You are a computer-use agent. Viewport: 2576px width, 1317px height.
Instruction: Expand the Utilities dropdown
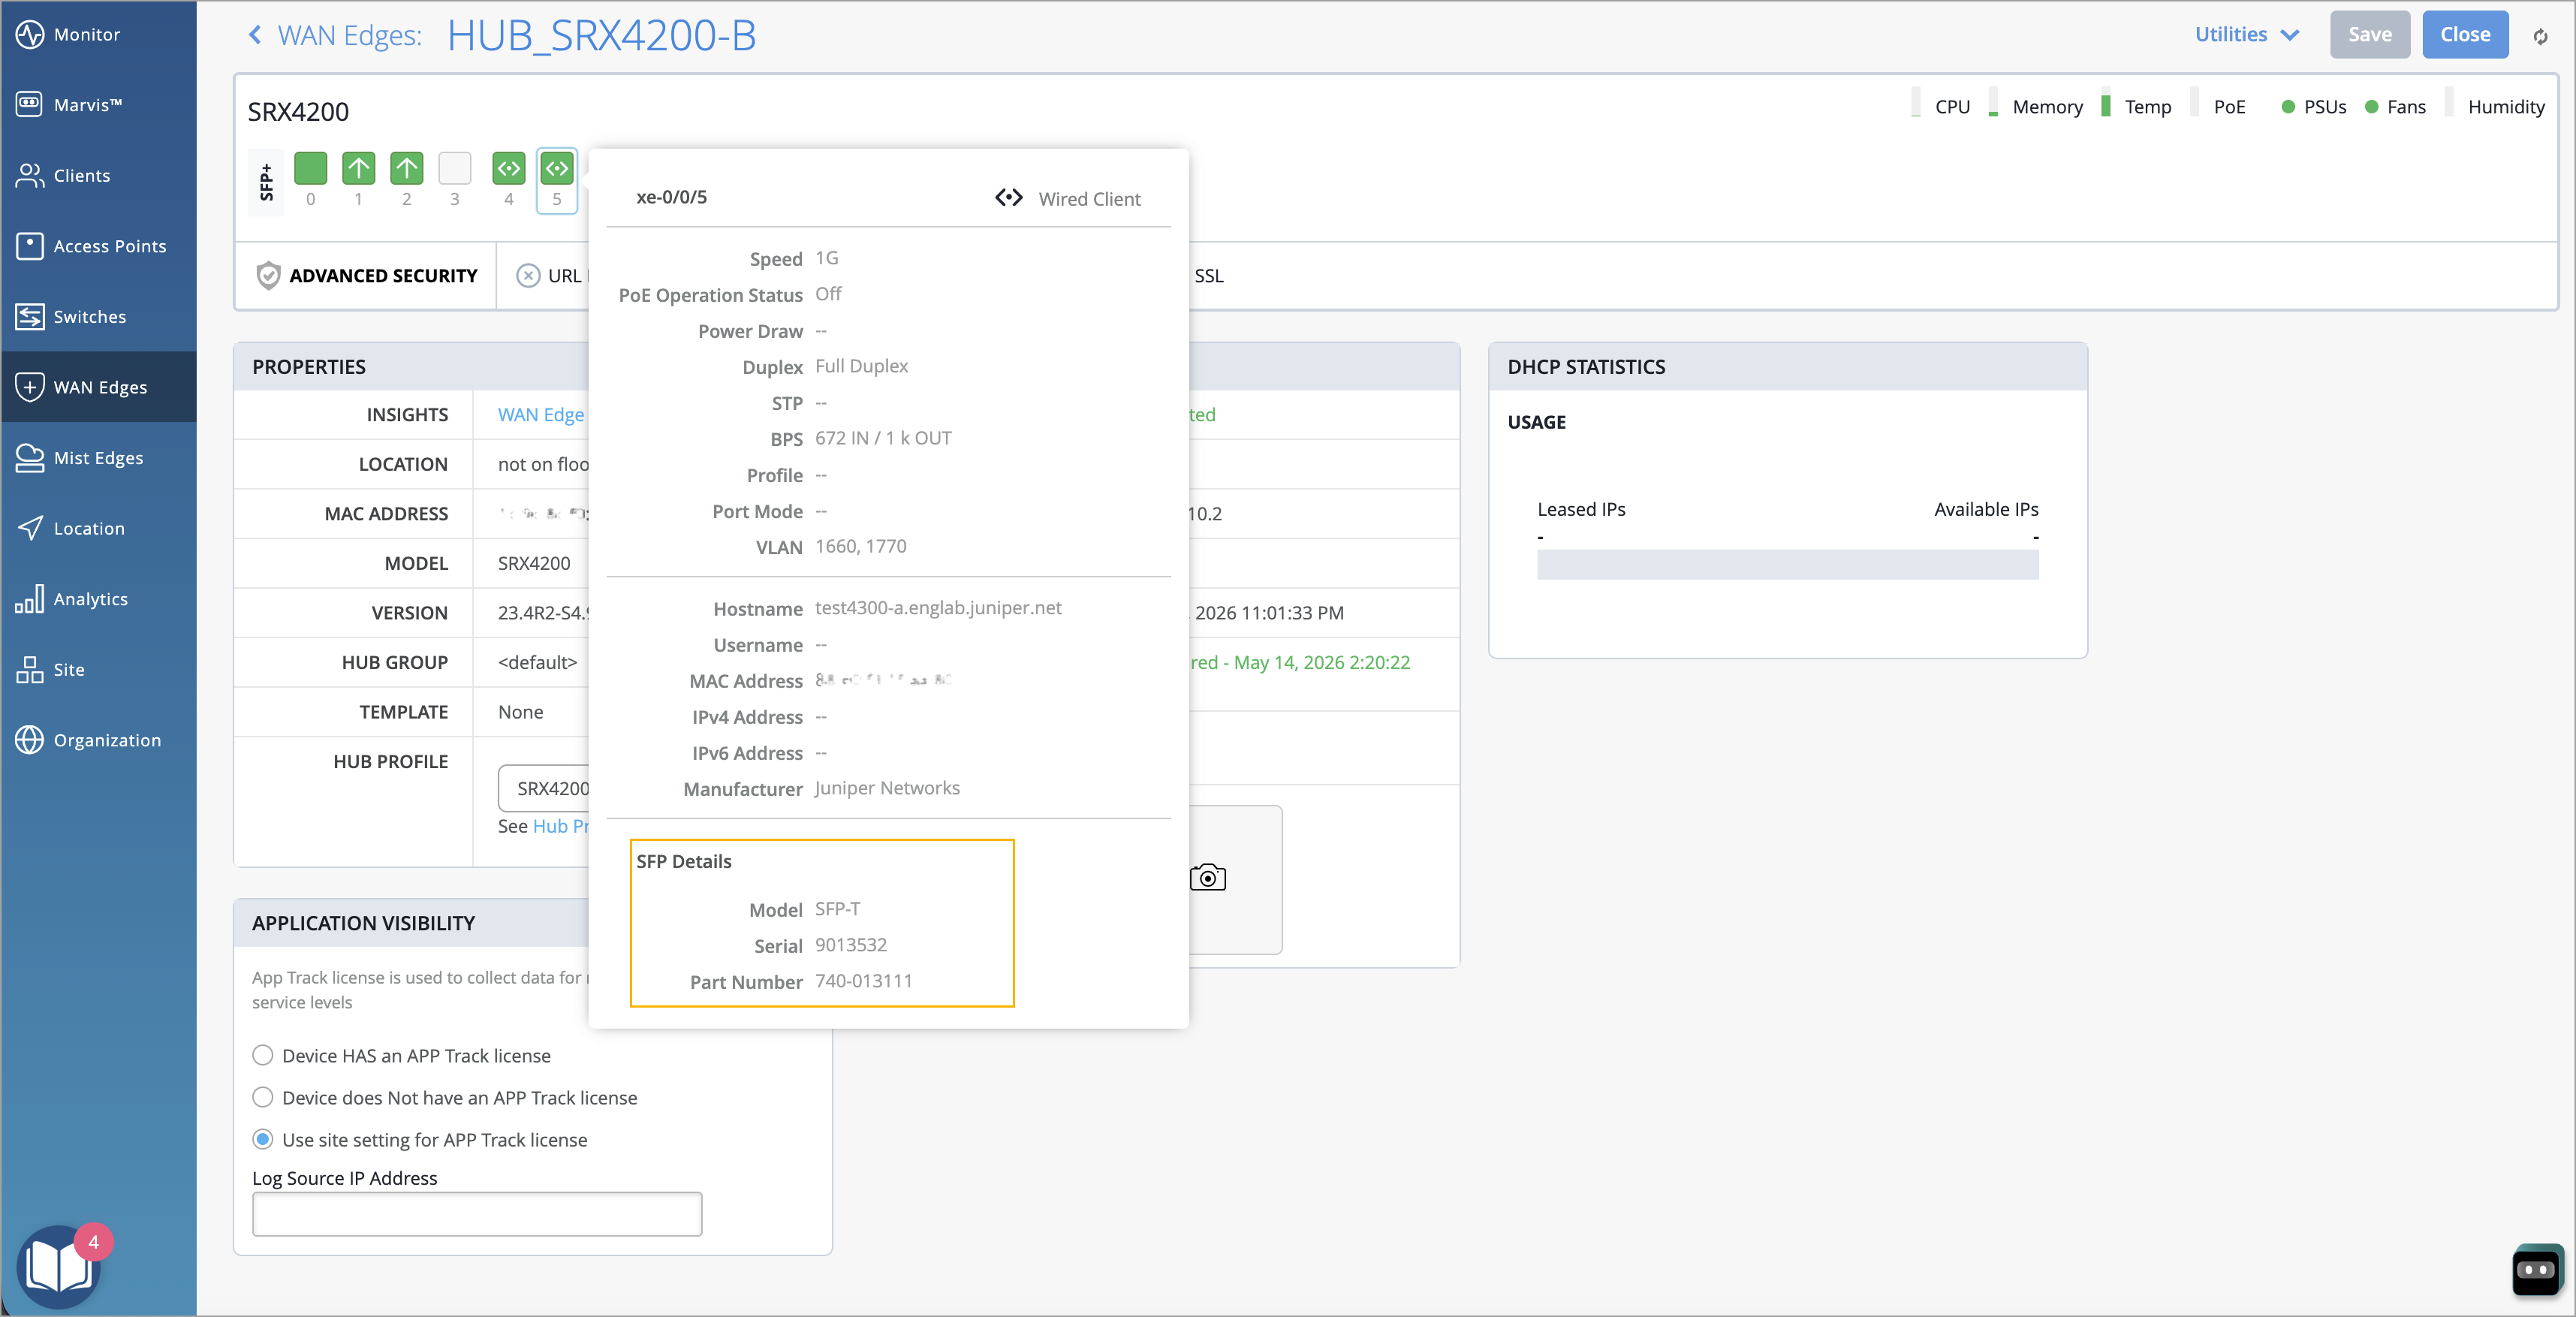point(2246,35)
